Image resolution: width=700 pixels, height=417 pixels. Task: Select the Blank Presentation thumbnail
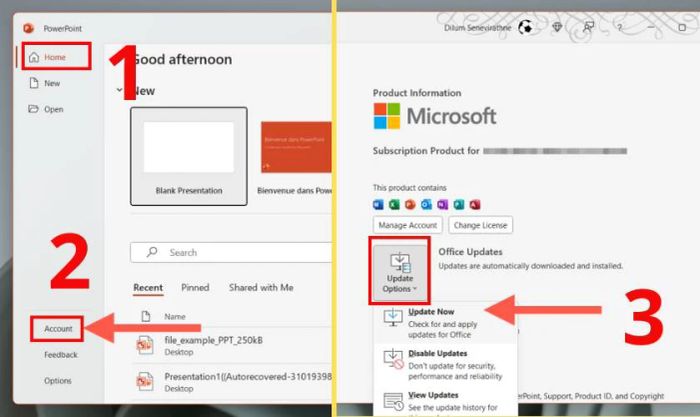188,156
